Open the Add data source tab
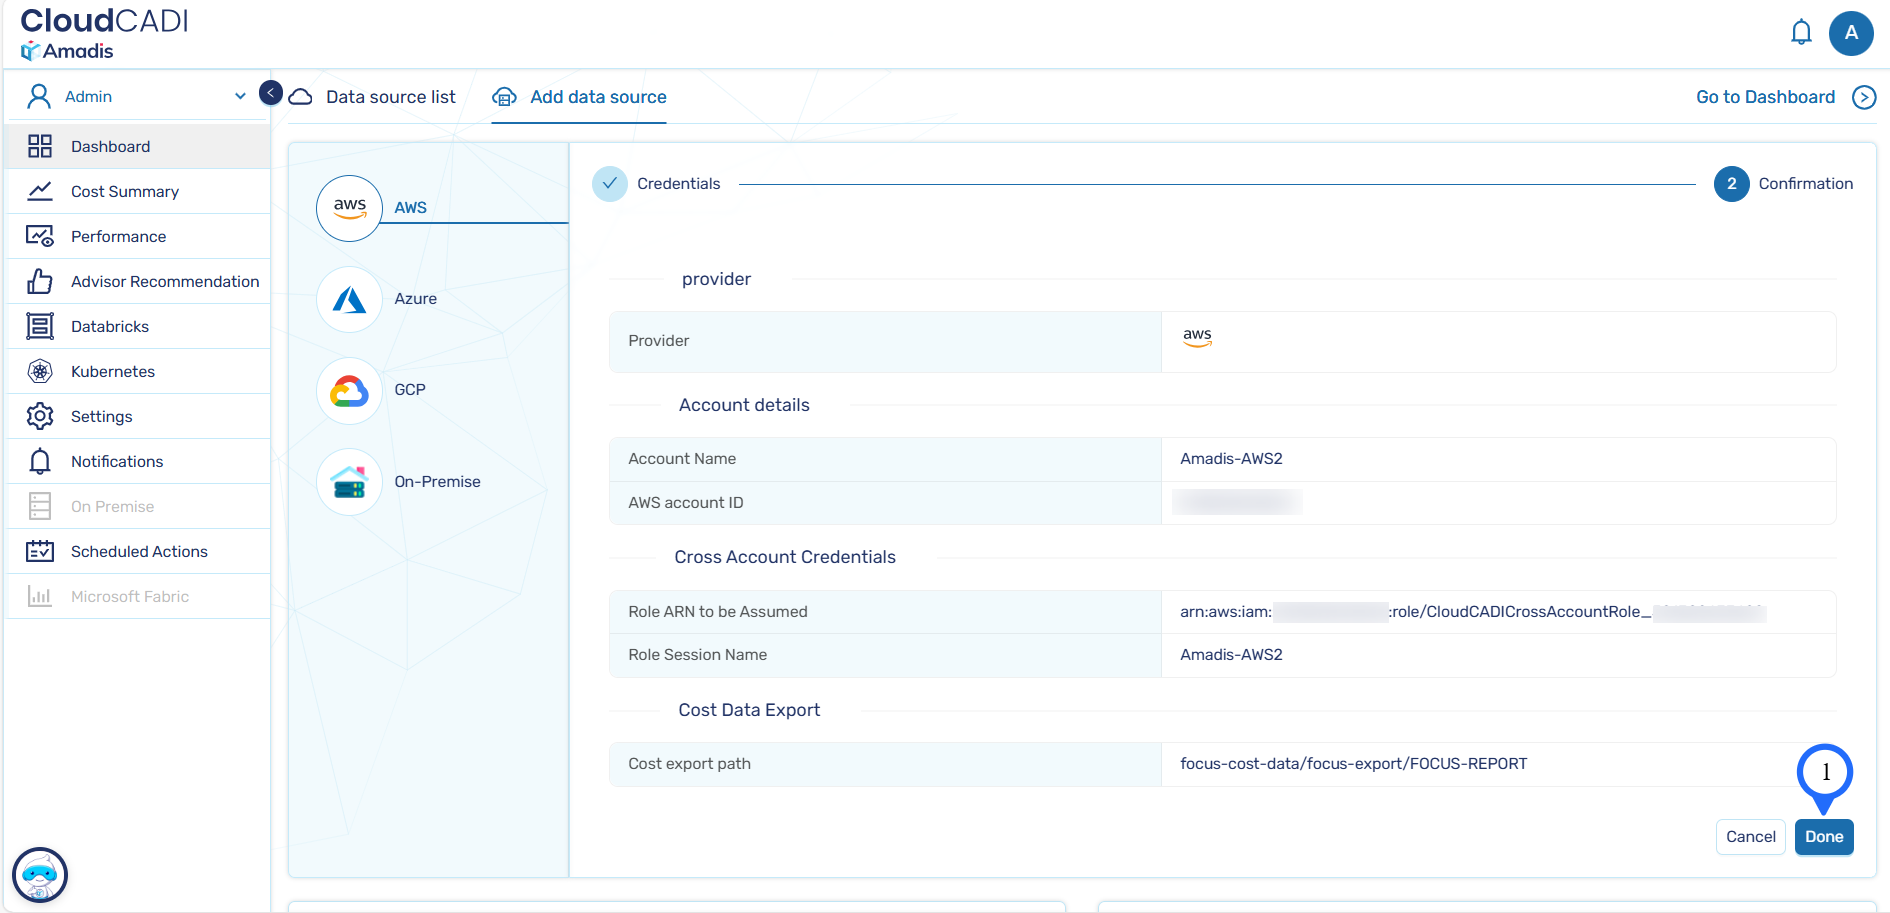 pyautogui.click(x=598, y=97)
